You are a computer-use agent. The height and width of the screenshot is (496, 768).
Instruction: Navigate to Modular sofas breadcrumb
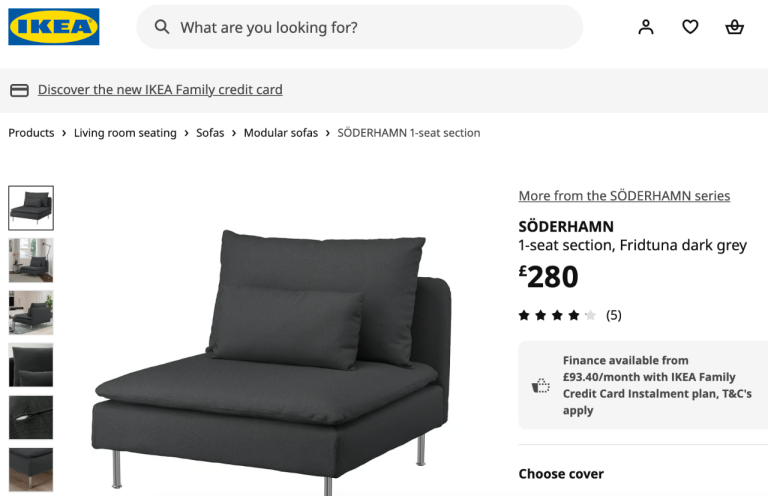click(281, 133)
